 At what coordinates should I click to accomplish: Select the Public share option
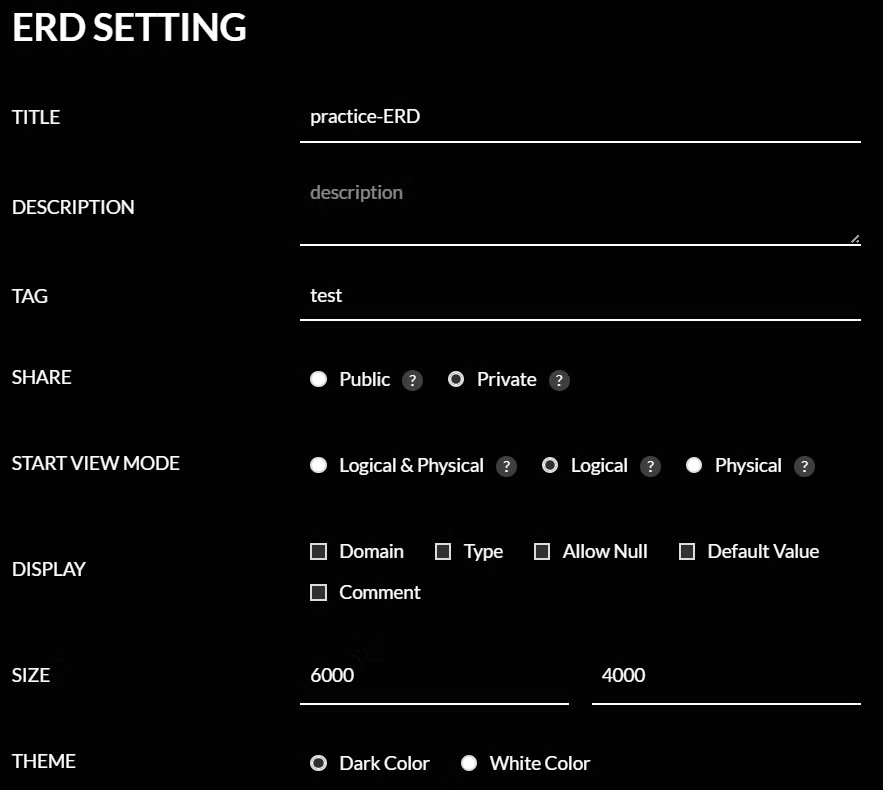click(318, 379)
